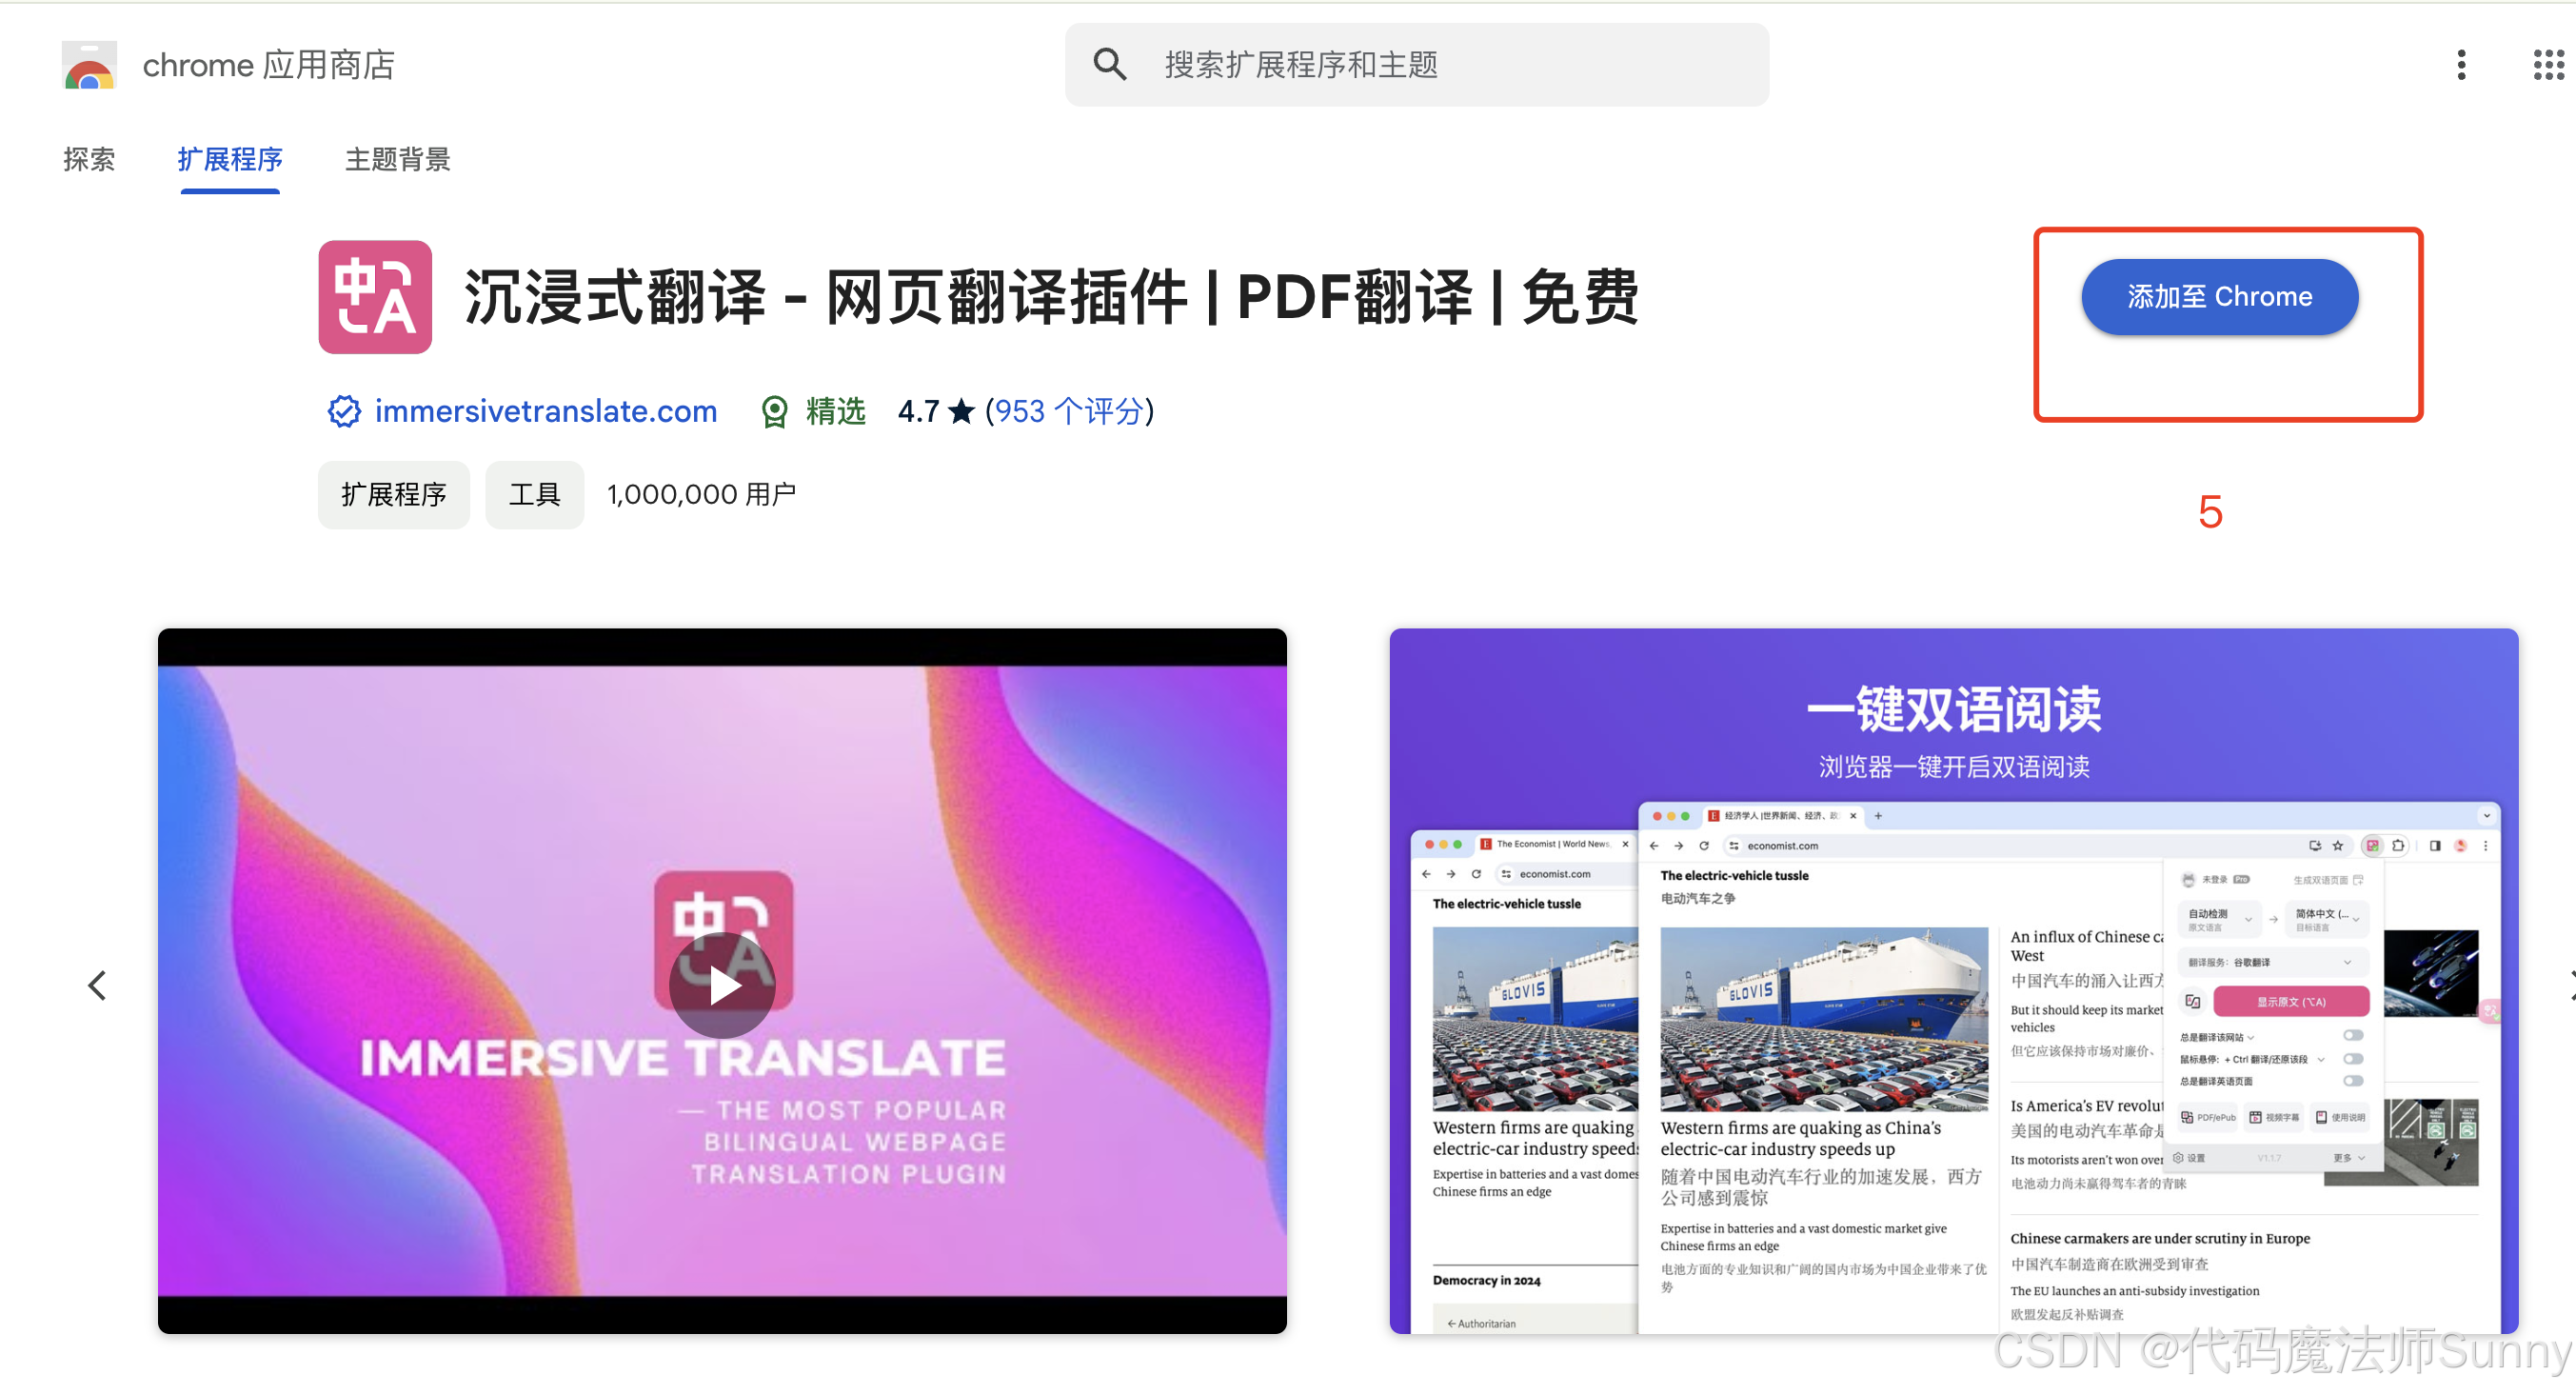Viewport: 2576px width, 1394px height.
Task: Open immersivetranslate.com publisher link
Action: tap(546, 411)
